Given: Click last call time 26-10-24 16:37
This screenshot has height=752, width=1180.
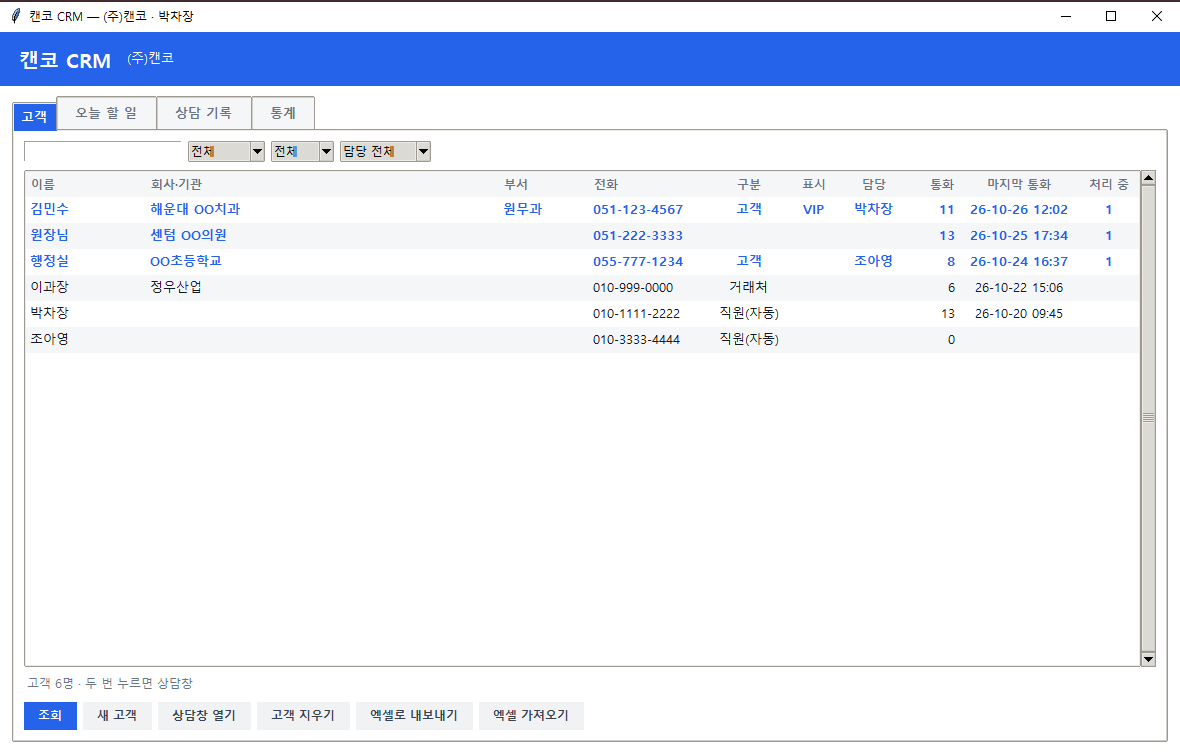Looking at the screenshot, I should [x=1019, y=262].
